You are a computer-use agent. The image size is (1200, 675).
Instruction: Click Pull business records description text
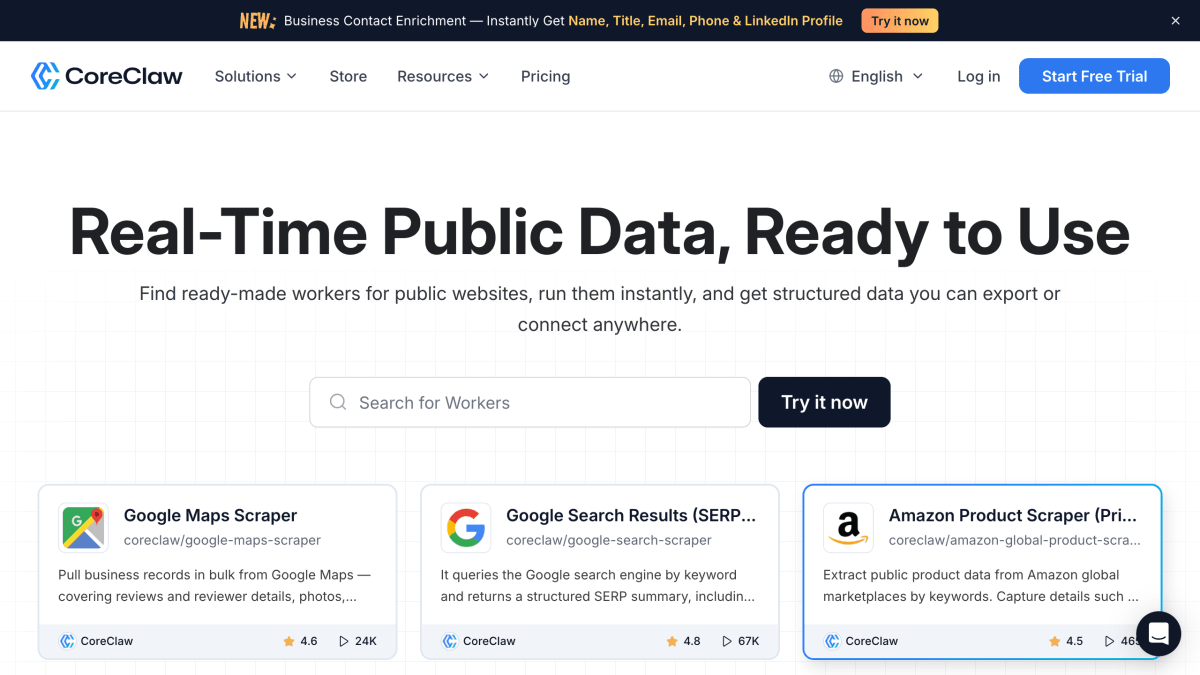[214, 585]
